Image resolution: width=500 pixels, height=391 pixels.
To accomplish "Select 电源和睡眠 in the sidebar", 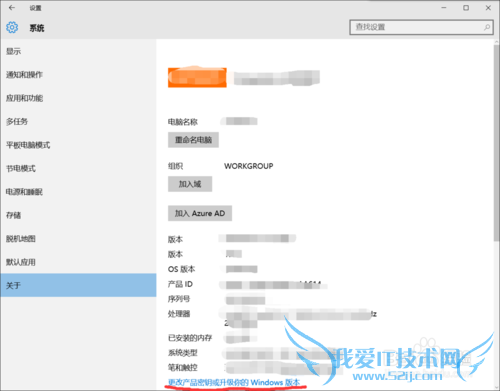I will [78, 192].
